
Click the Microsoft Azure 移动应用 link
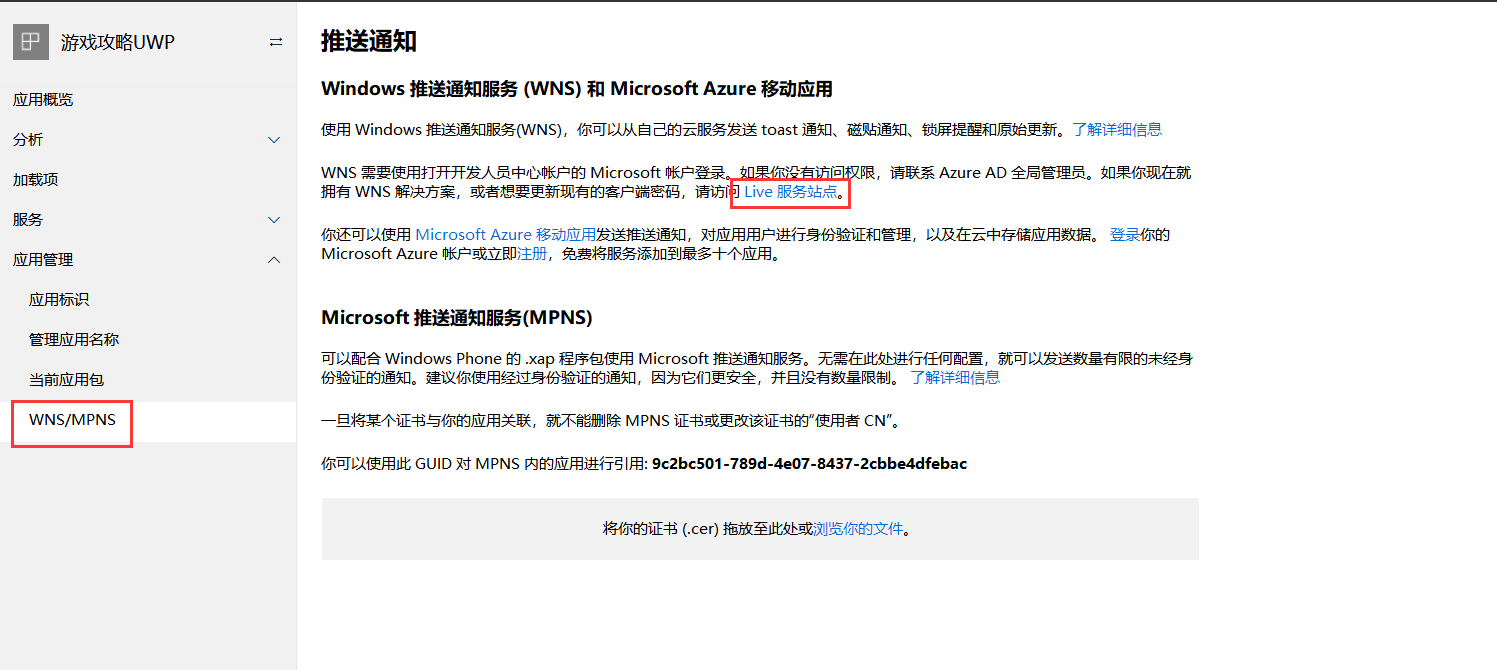tap(505, 235)
